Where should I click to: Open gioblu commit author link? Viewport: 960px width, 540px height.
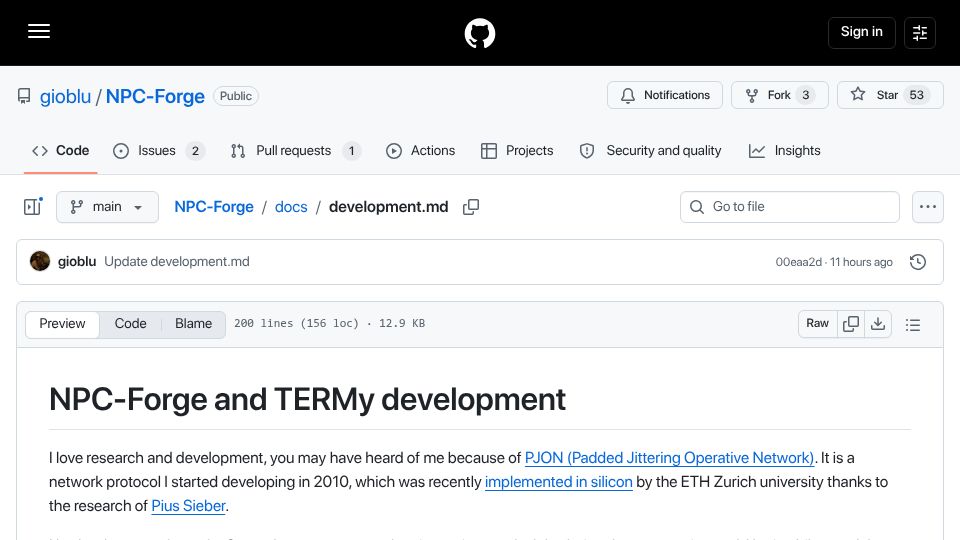(x=77, y=261)
